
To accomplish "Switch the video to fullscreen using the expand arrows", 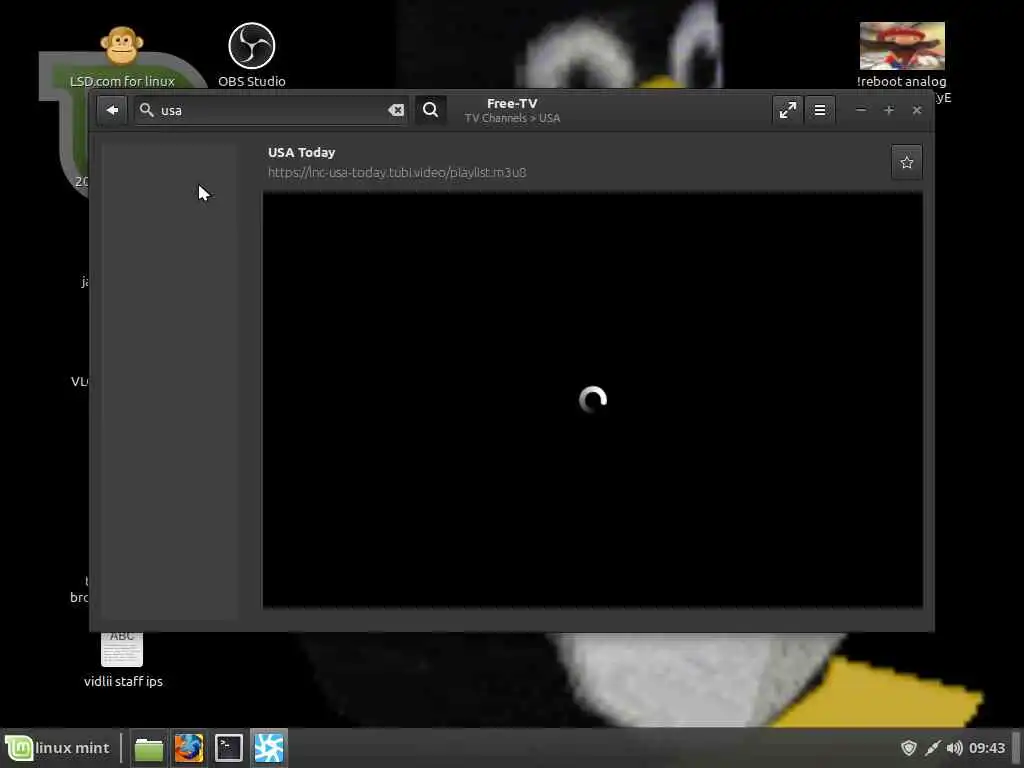I will (x=788, y=110).
